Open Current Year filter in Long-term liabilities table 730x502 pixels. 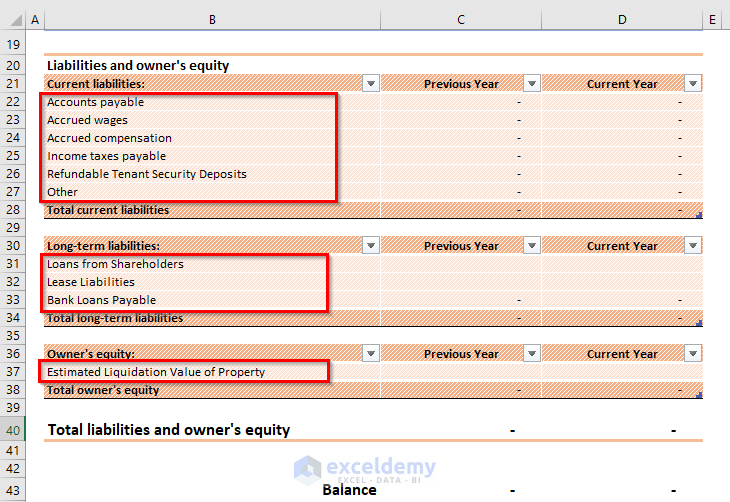[693, 245]
